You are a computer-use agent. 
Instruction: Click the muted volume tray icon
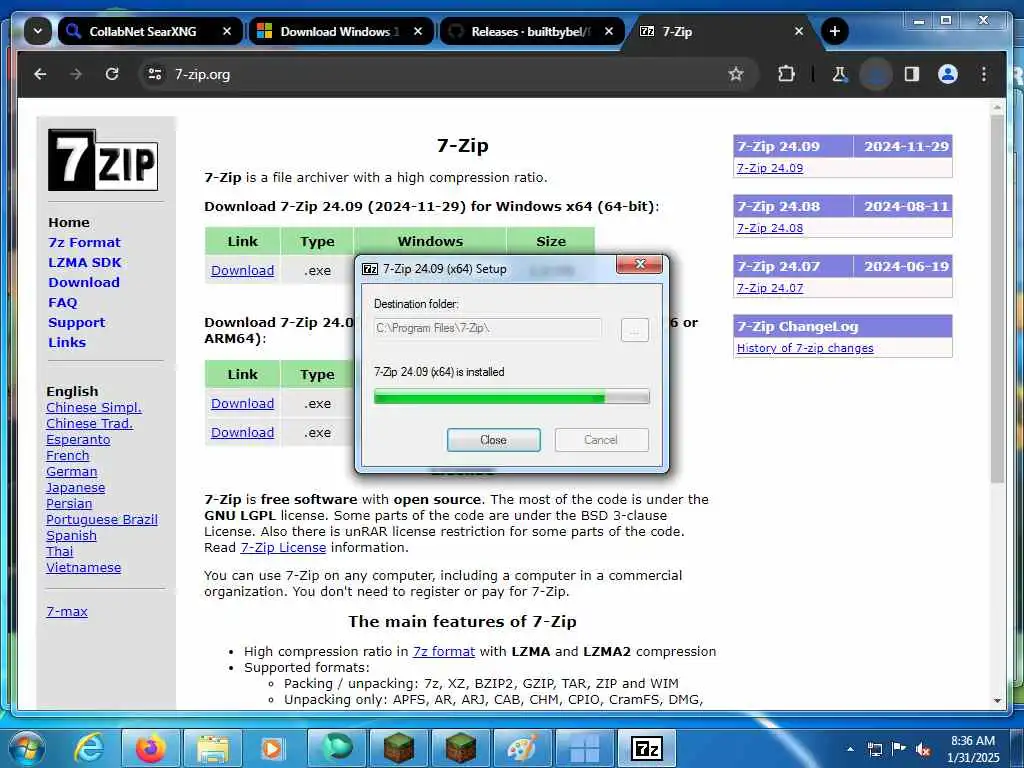click(x=923, y=750)
